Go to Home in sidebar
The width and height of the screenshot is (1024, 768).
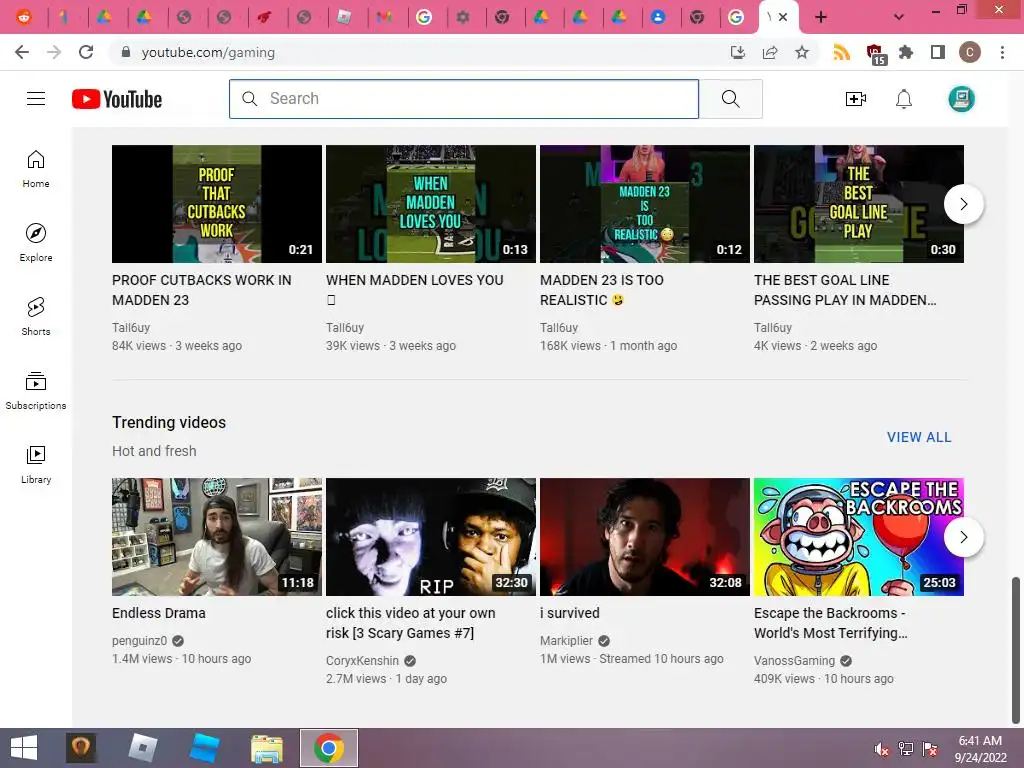(36, 169)
